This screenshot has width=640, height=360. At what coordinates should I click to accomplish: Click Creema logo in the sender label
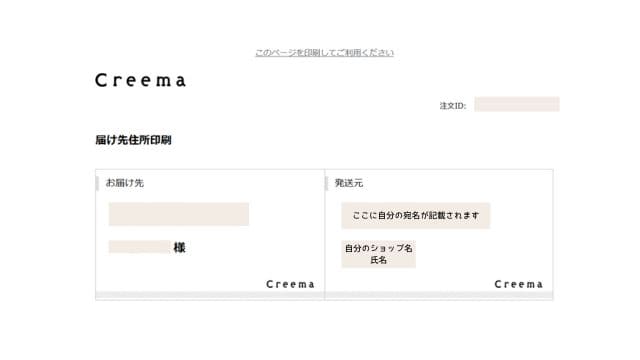518,284
